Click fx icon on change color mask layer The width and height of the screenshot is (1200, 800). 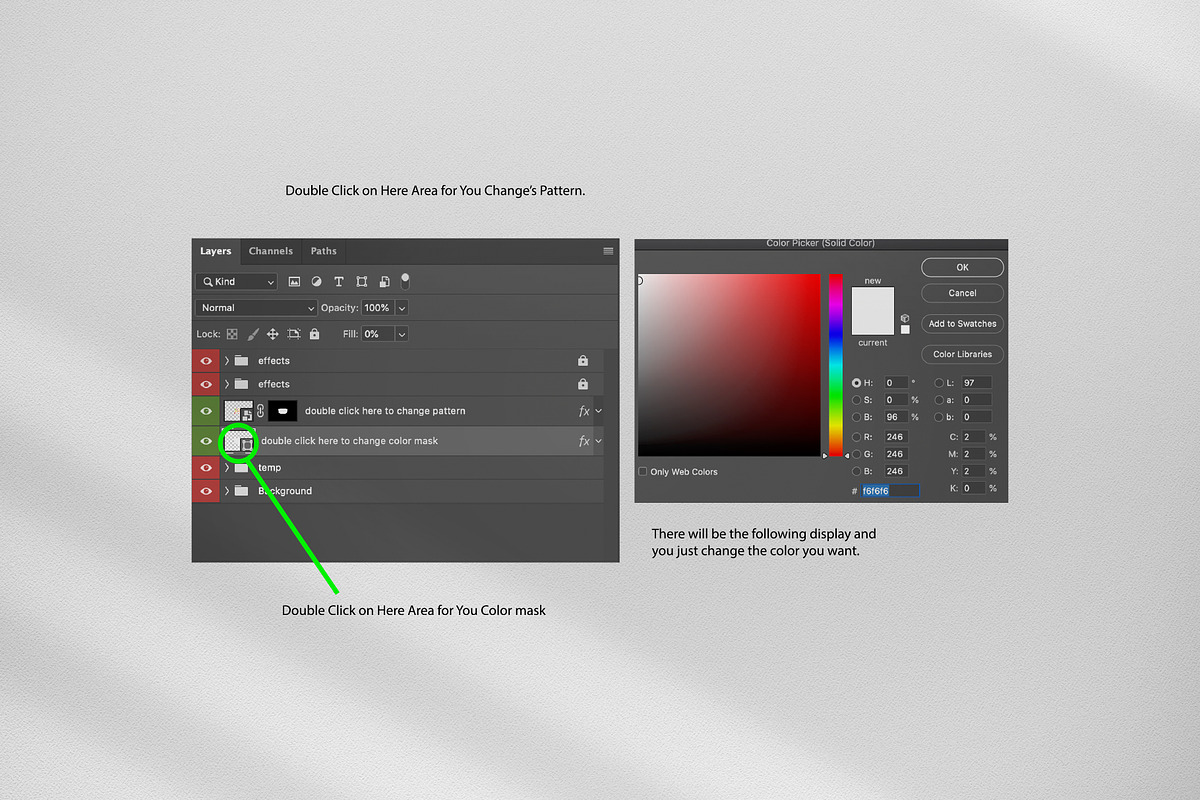(584, 441)
